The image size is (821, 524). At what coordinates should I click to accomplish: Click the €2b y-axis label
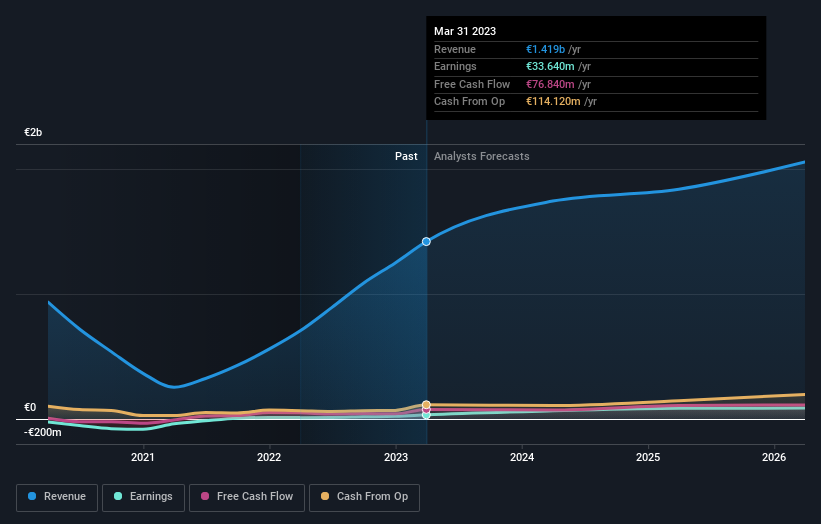point(33,132)
